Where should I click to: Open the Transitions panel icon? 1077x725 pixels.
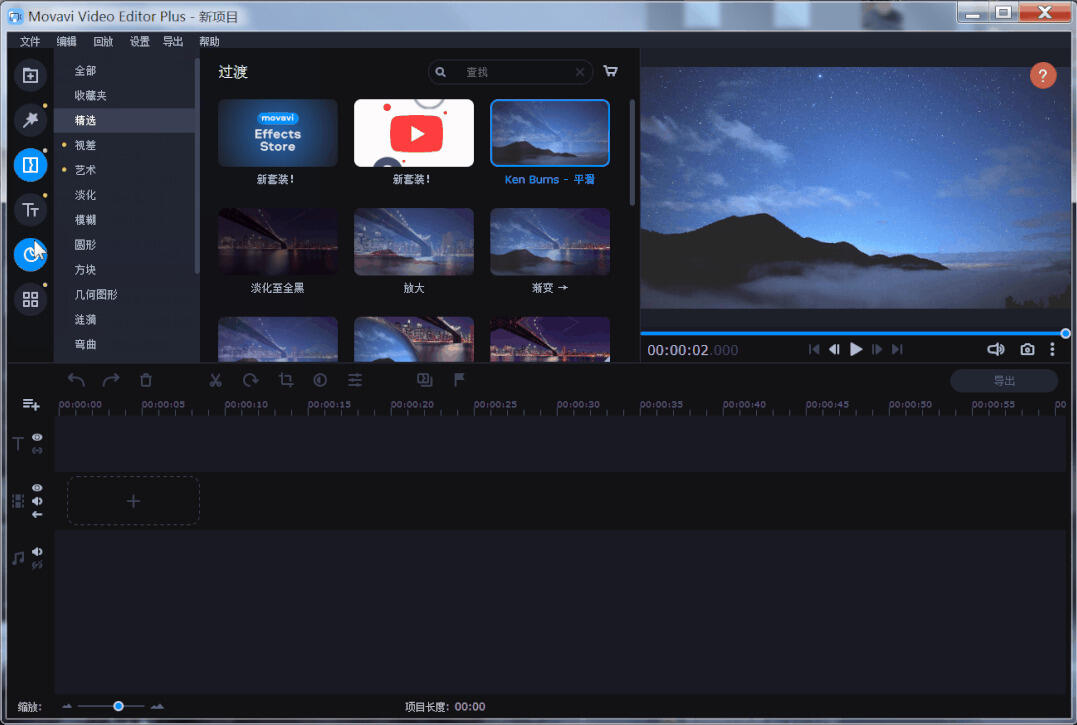(30, 164)
